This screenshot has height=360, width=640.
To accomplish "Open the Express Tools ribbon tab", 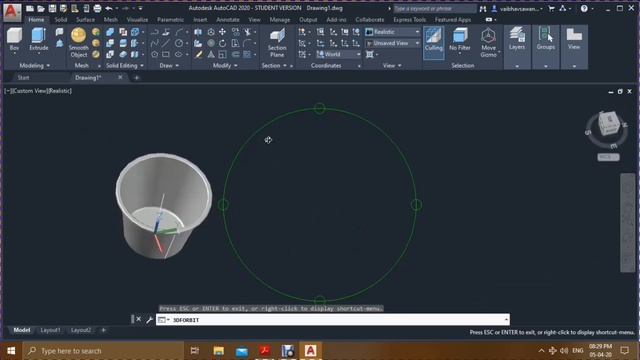I will point(409,20).
